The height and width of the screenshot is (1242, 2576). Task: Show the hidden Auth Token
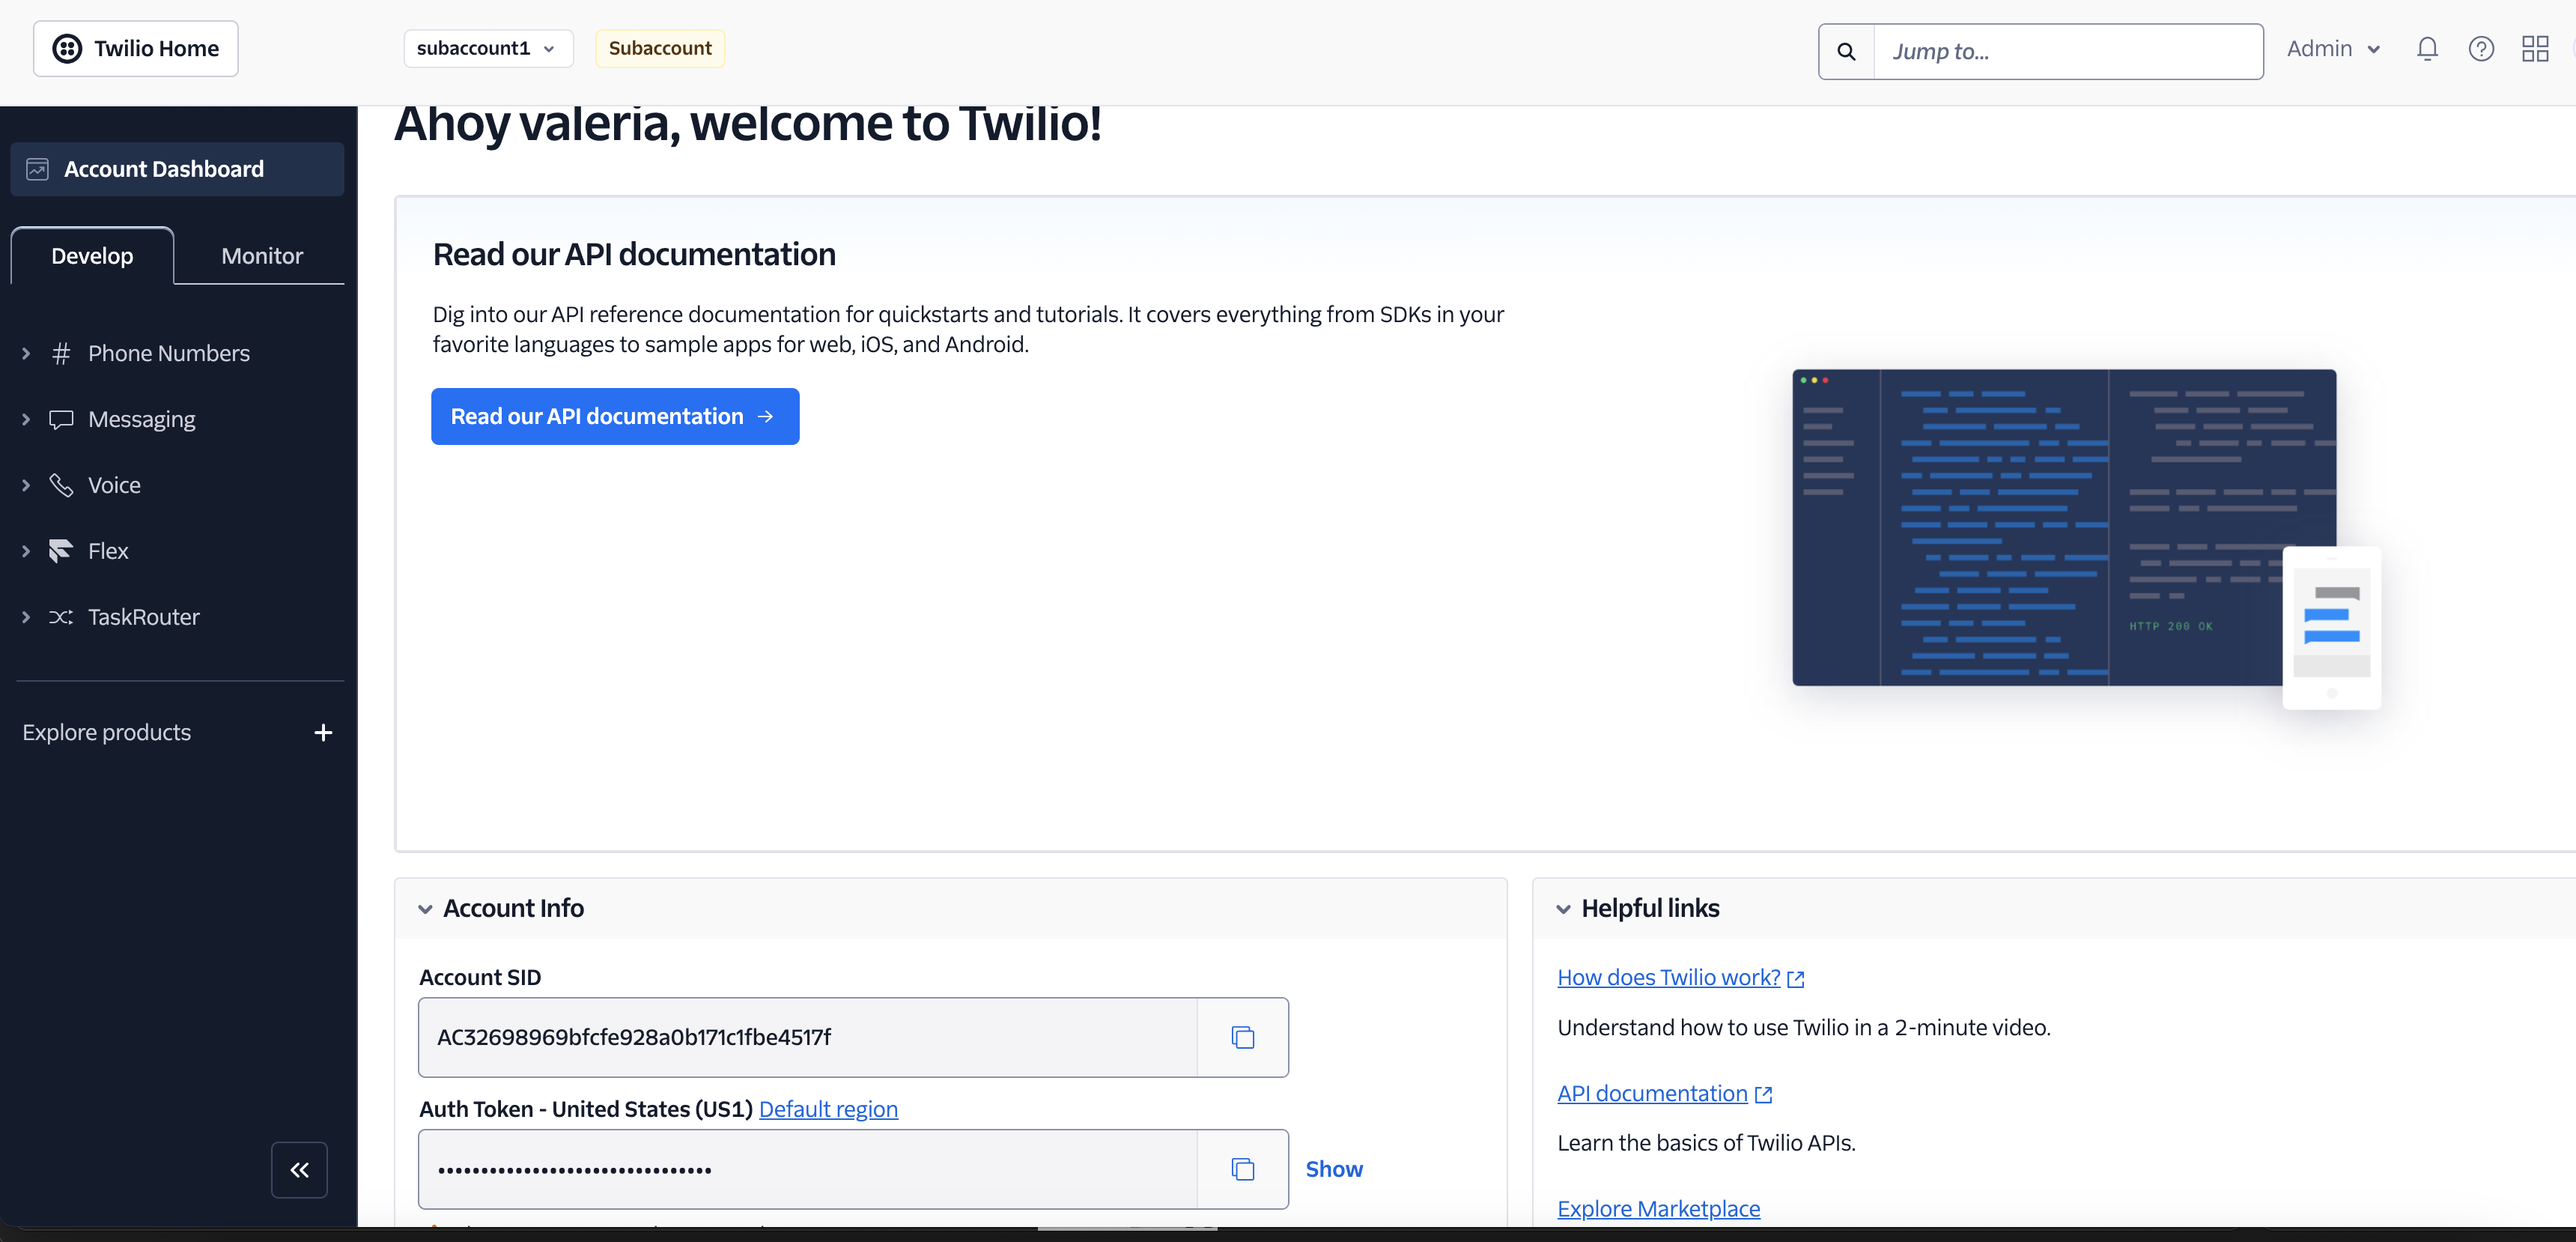(x=1334, y=1169)
